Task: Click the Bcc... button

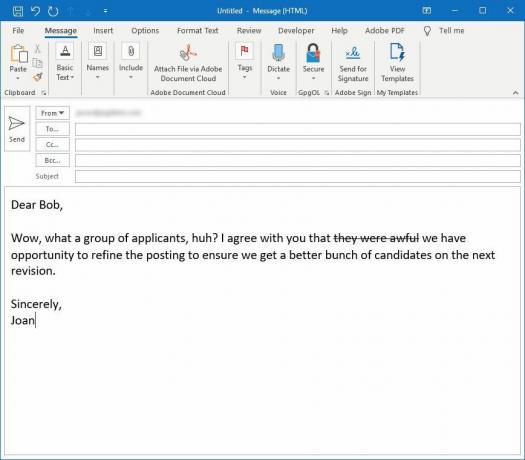Action: pyautogui.click(x=53, y=160)
